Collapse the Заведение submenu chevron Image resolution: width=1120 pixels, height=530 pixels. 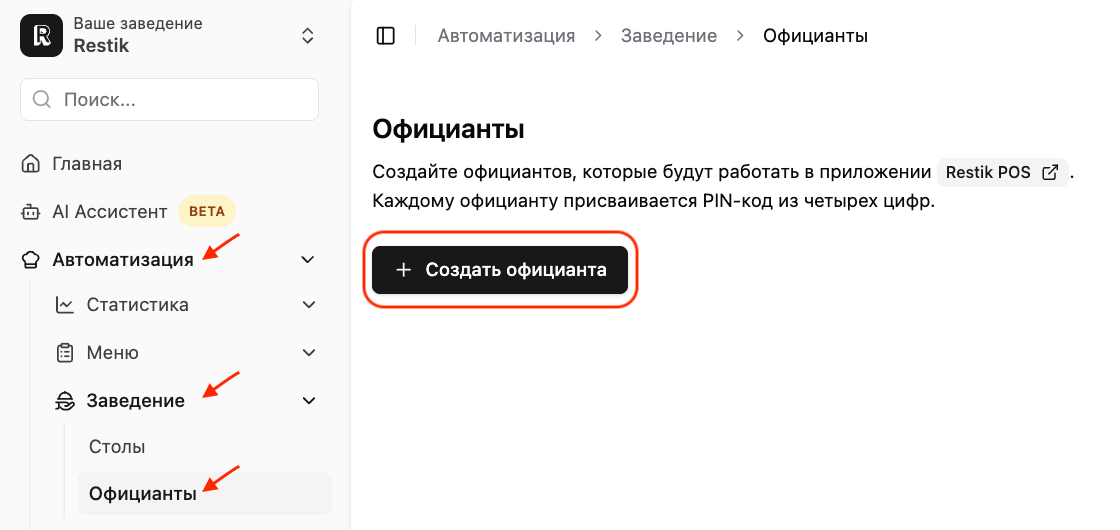tap(309, 401)
